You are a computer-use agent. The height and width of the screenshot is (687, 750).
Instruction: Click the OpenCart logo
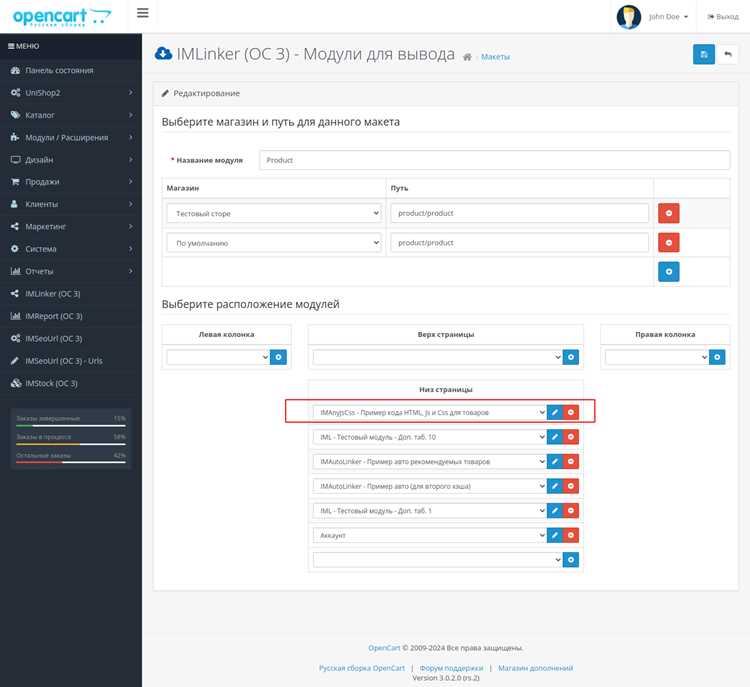click(x=62, y=17)
